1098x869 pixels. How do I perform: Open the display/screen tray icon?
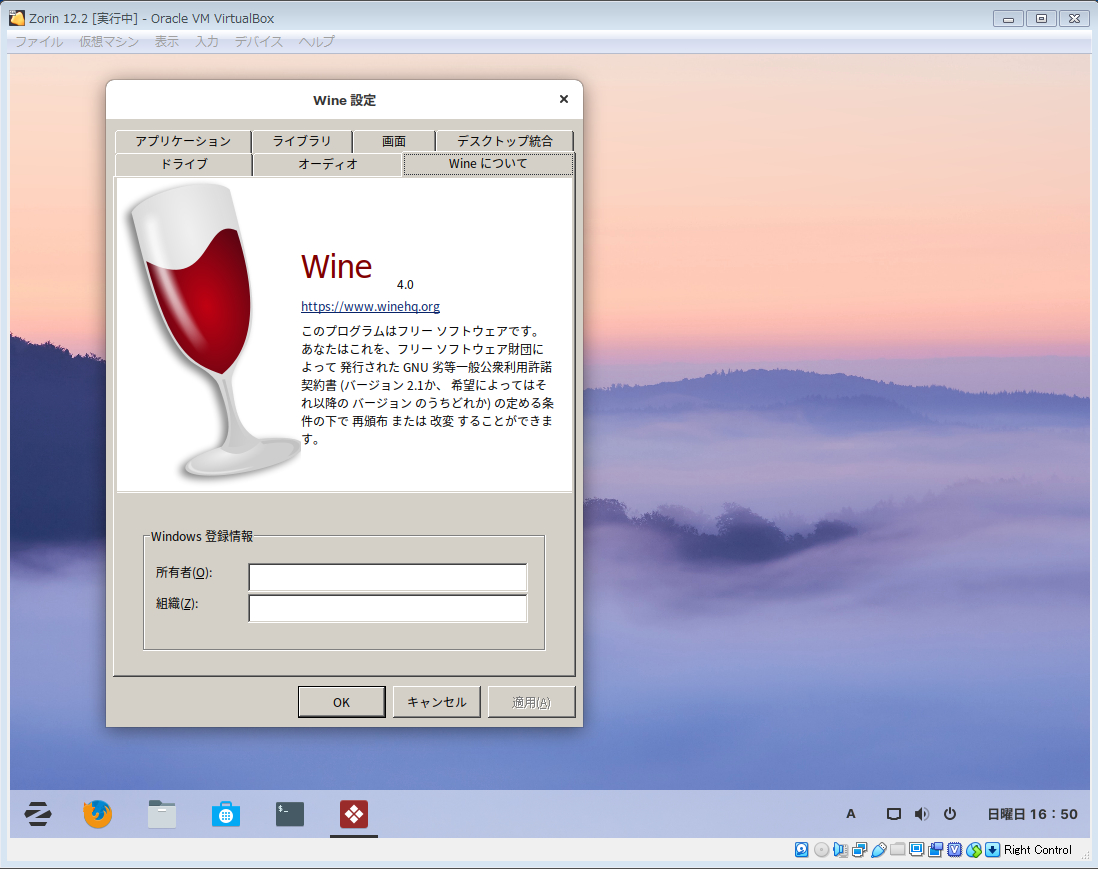(x=894, y=814)
